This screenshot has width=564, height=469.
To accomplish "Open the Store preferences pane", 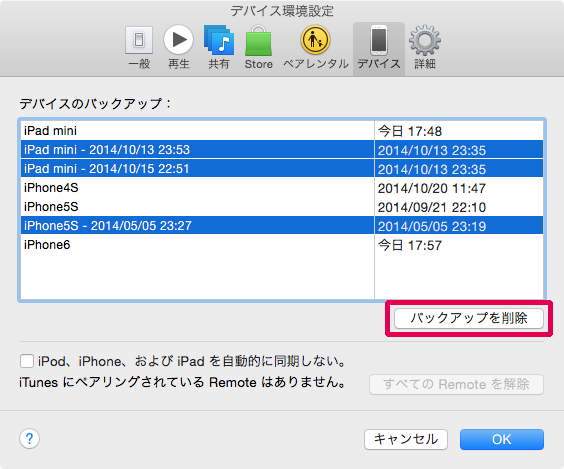I will click(x=258, y=48).
